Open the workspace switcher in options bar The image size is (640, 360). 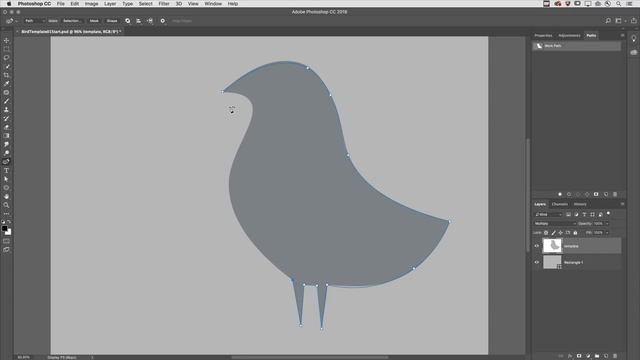click(x=619, y=21)
